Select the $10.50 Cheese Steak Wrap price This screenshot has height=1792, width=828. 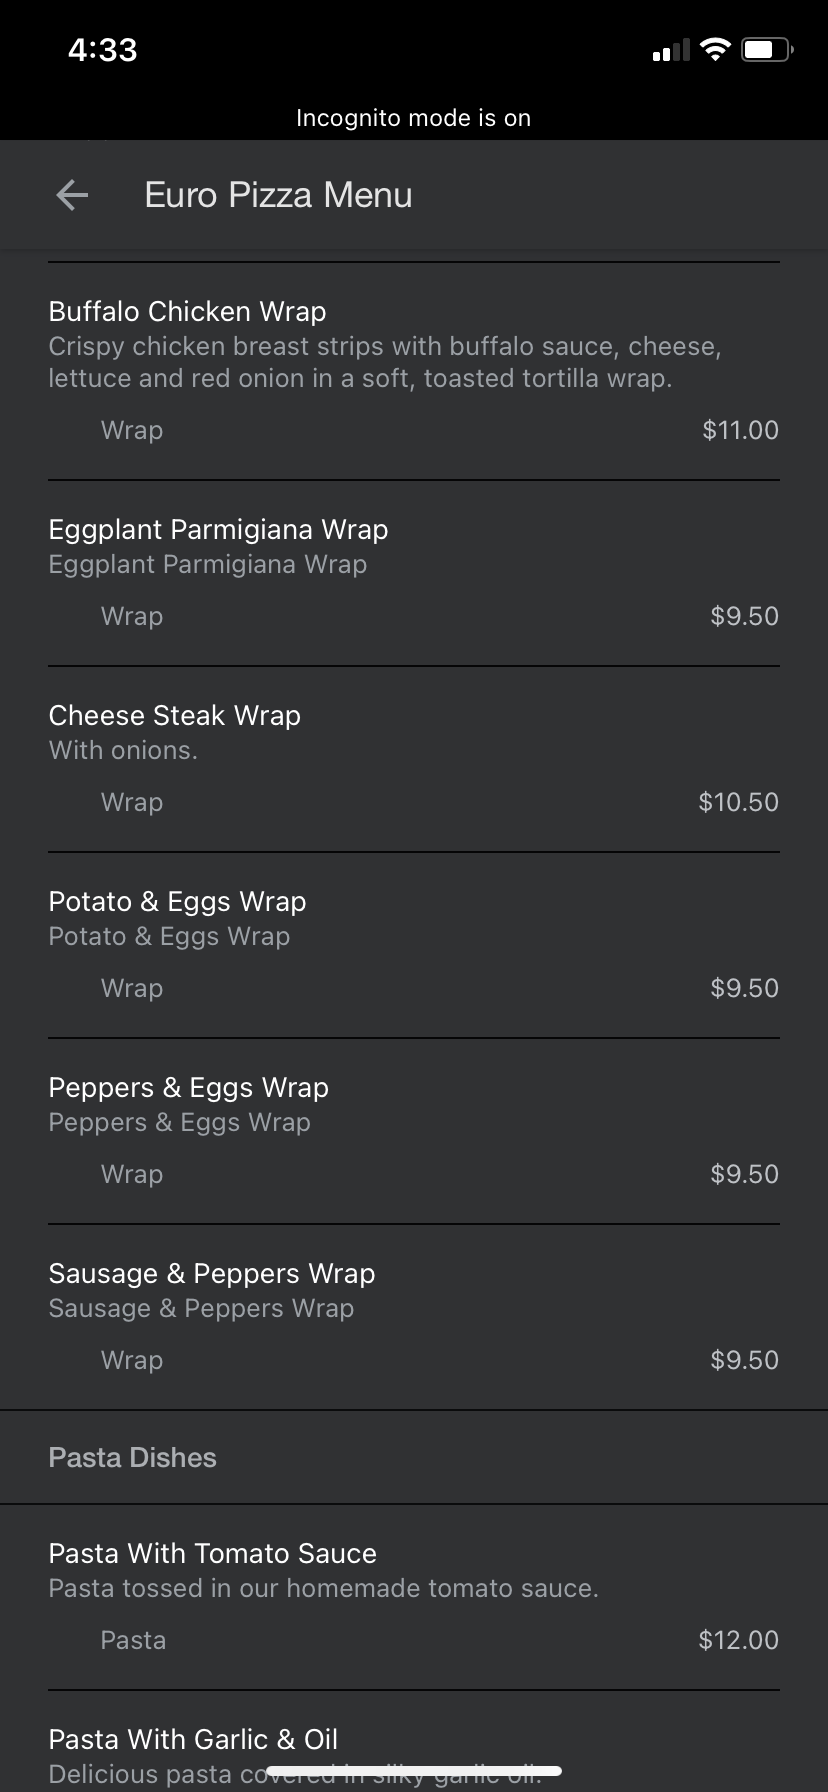coord(738,802)
